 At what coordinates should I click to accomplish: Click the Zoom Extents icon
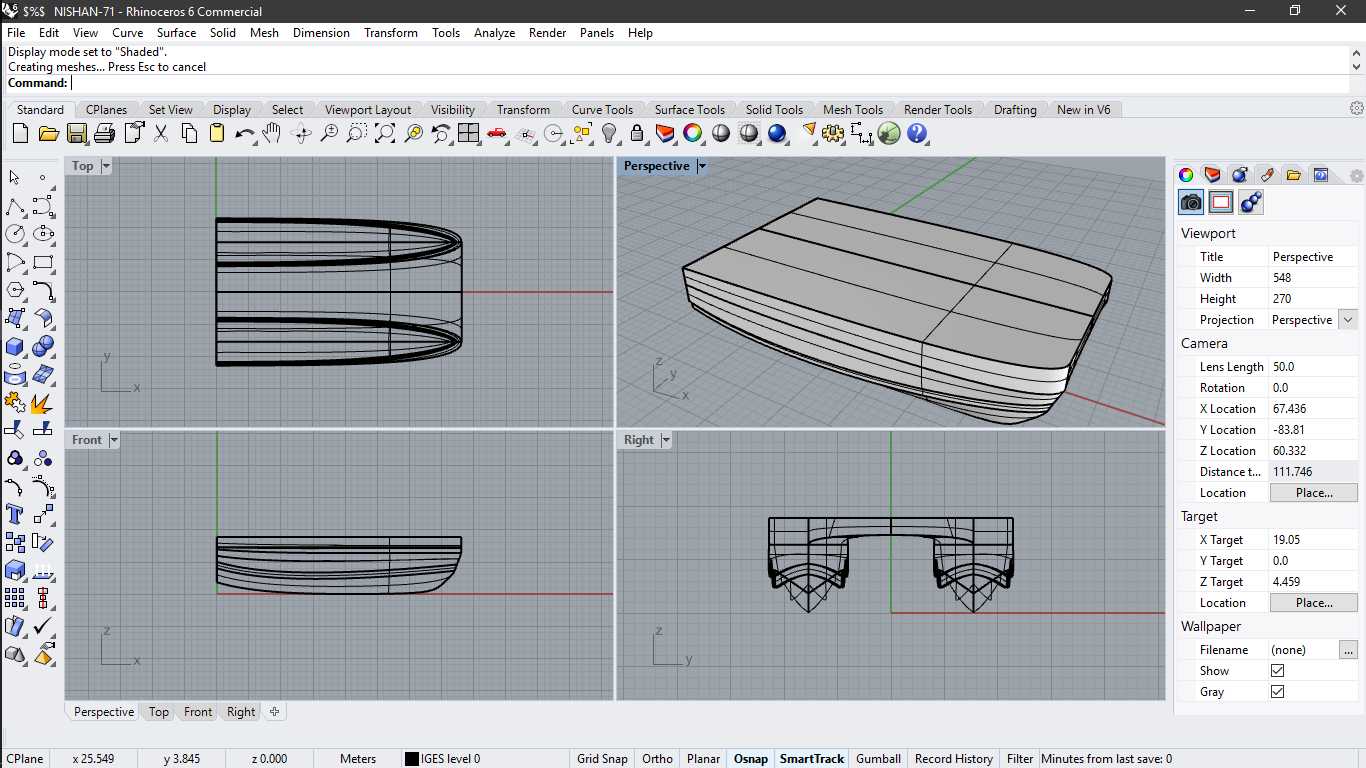pos(384,133)
